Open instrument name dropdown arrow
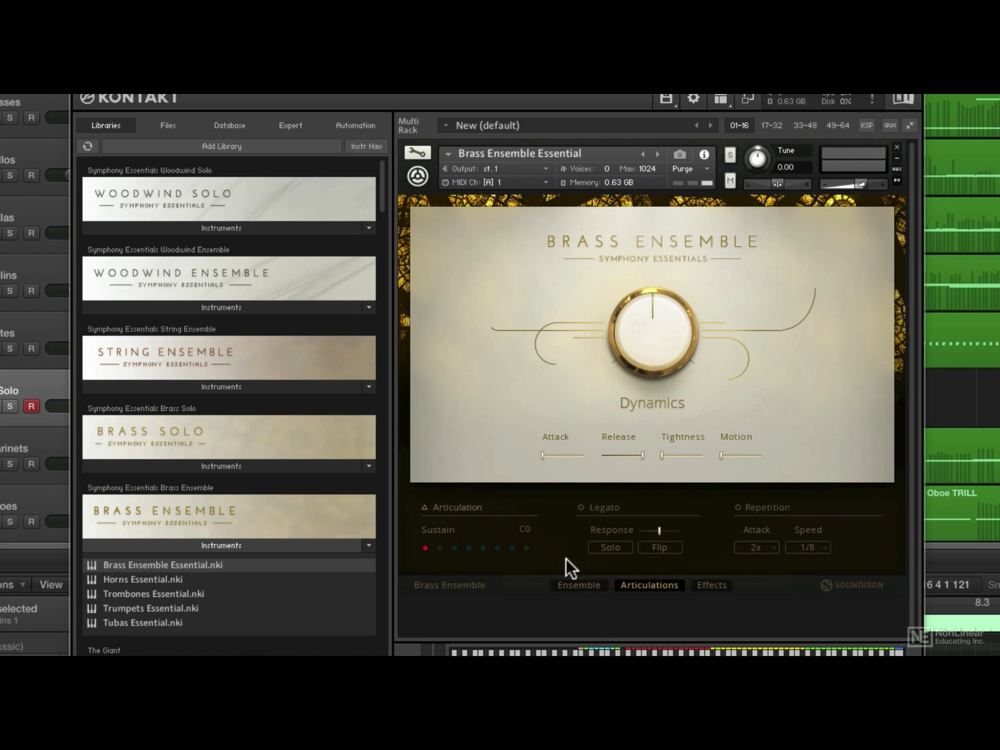1000x750 pixels. [448, 154]
